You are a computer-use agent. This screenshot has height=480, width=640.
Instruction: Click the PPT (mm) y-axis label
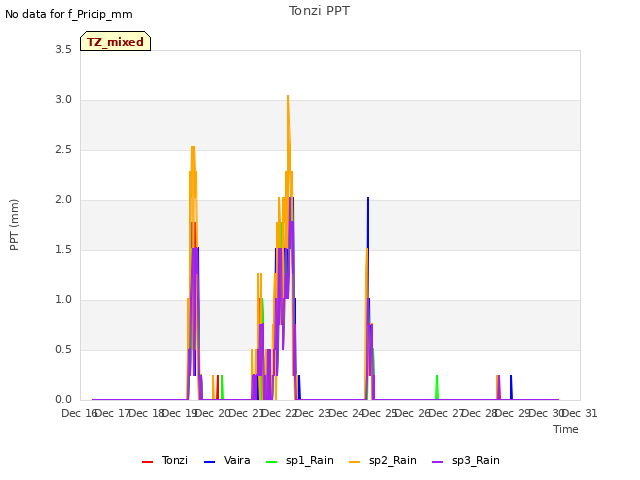pyautogui.click(x=14, y=224)
